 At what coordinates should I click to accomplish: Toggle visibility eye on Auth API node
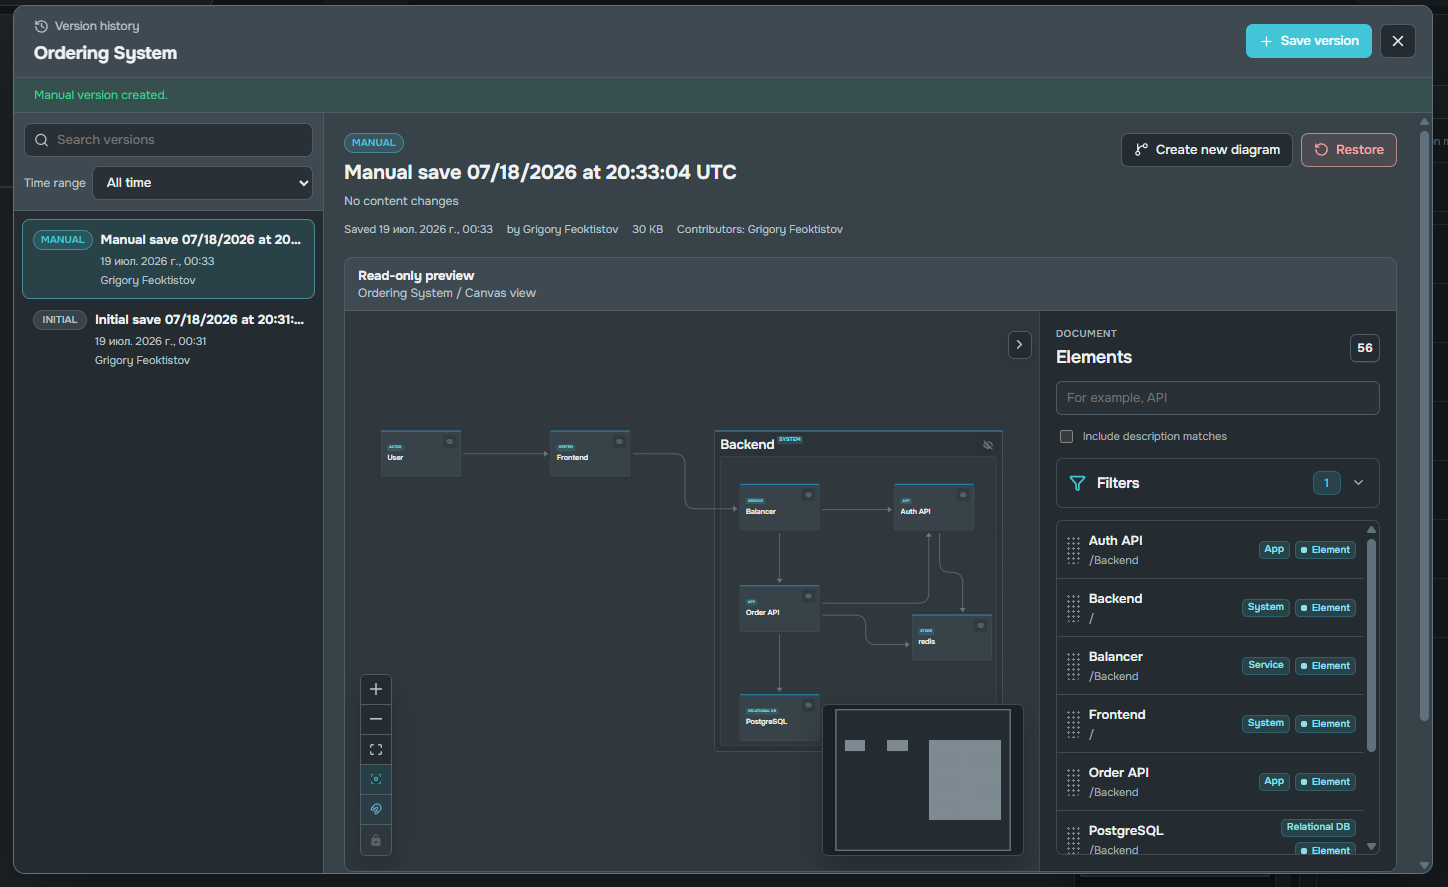[963, 495]
